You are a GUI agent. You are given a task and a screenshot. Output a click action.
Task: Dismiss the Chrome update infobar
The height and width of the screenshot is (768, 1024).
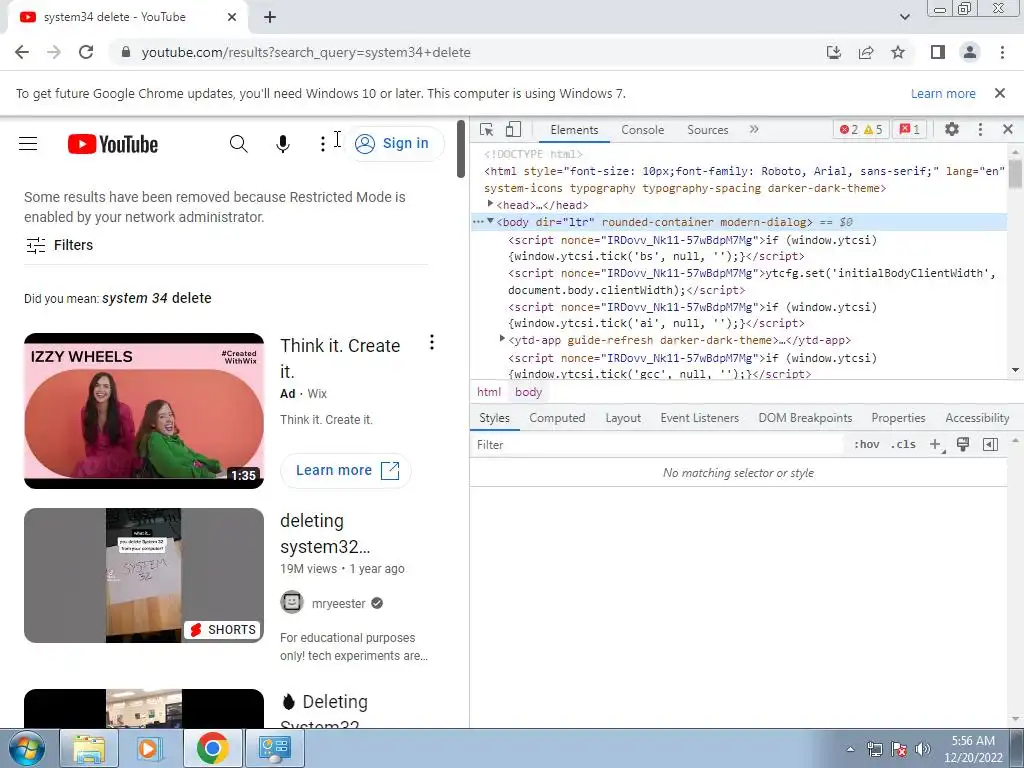pos(1000,93)
